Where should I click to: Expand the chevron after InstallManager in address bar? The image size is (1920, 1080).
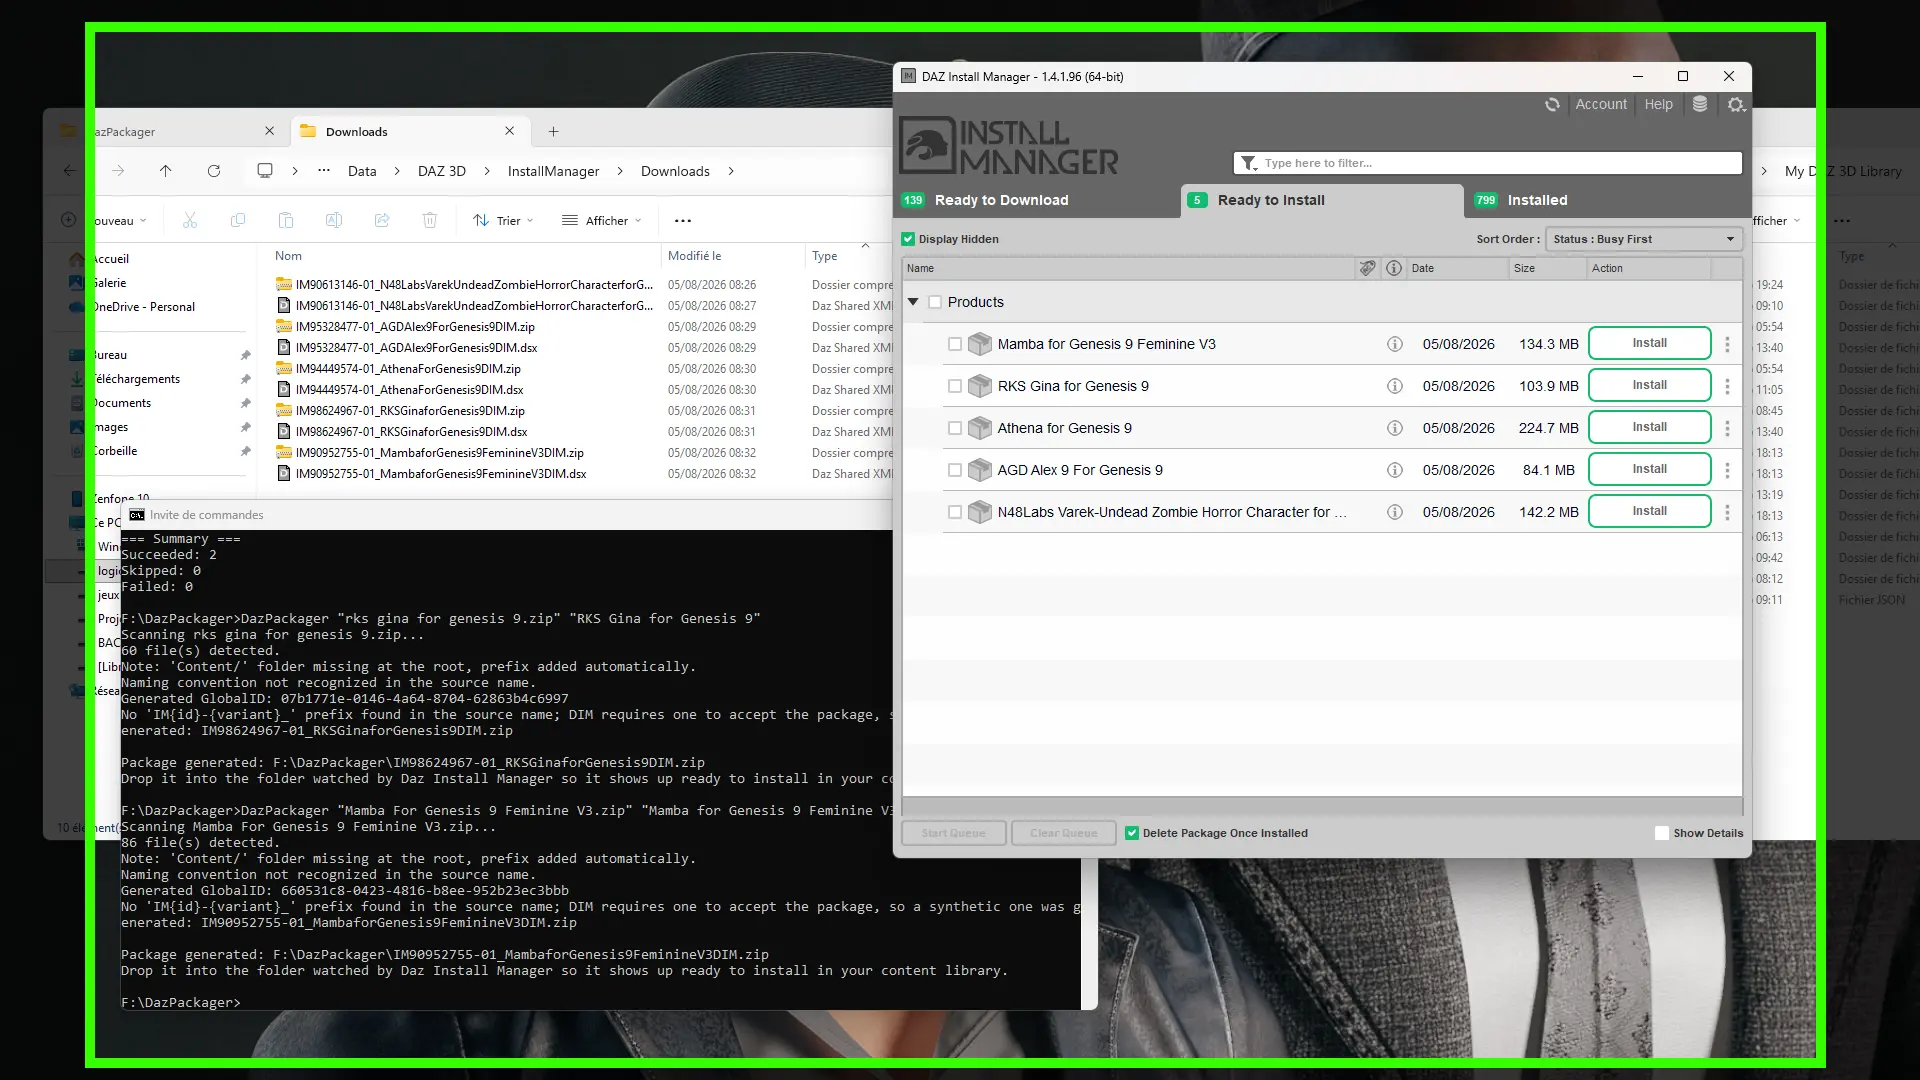[x=620, y=171]
